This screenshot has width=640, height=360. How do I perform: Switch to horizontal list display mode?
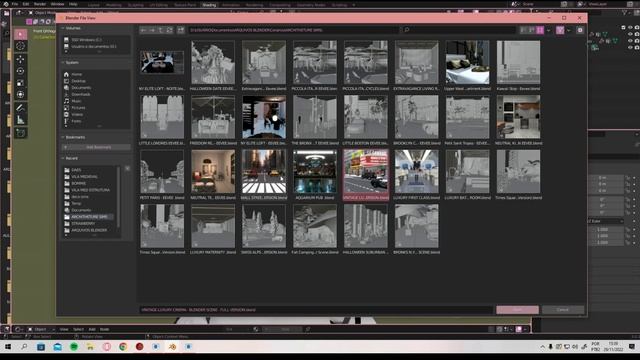(531, 30)
